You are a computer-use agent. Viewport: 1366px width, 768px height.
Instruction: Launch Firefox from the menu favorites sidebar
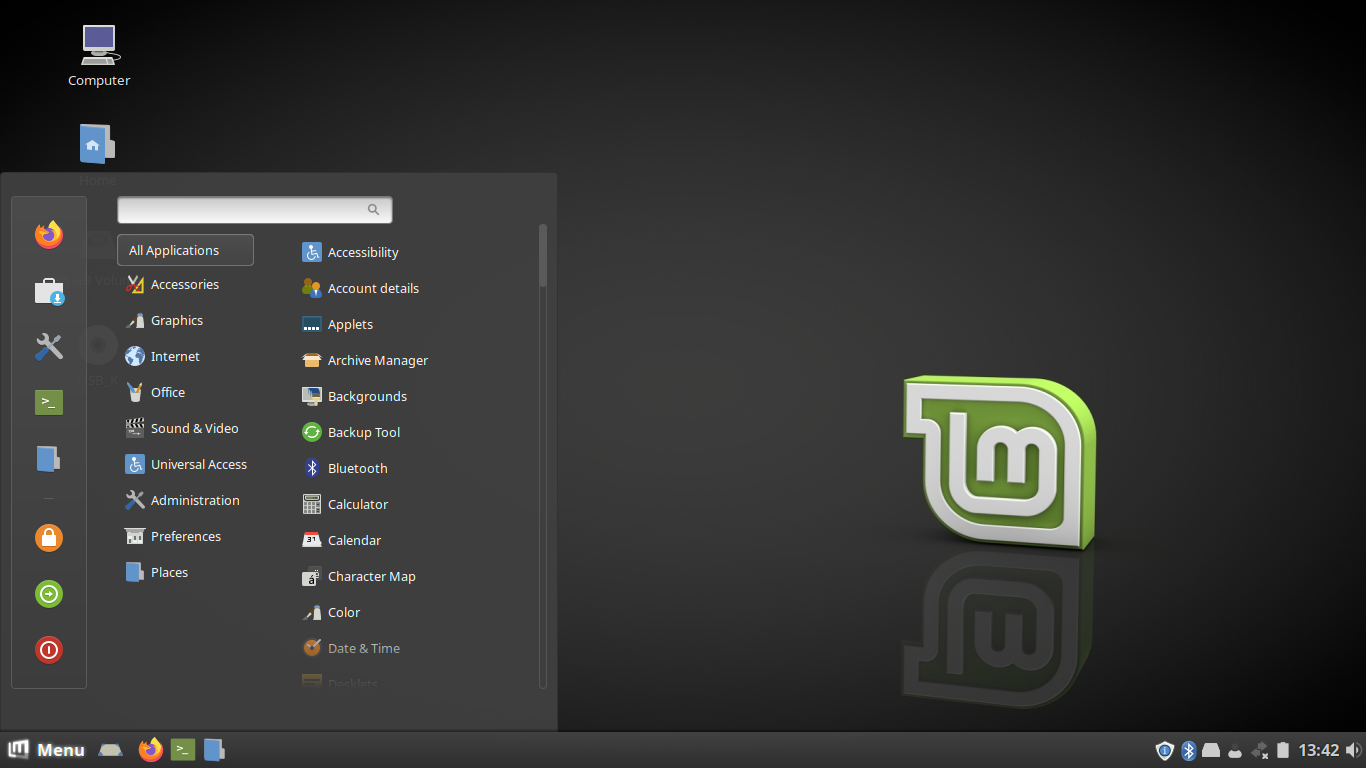[x=49, y=235]
